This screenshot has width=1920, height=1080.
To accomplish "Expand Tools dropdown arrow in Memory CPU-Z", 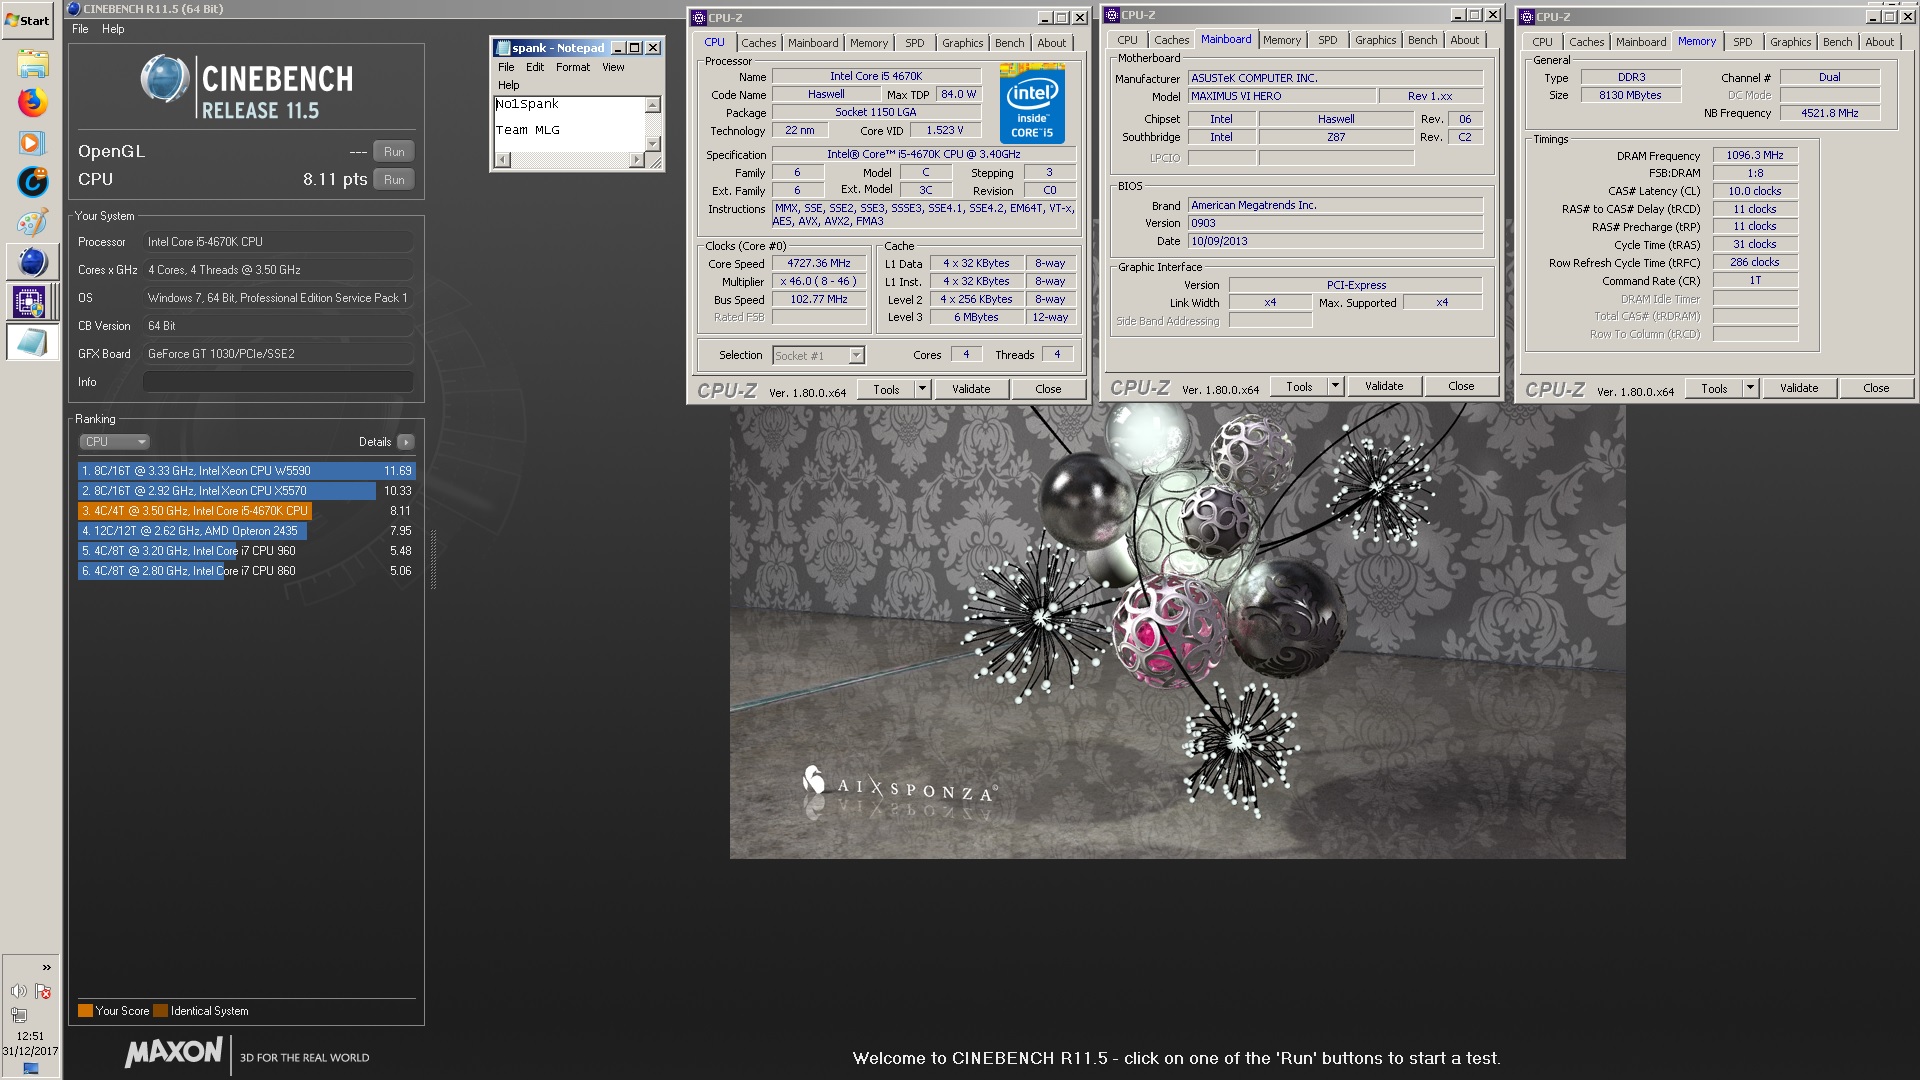I will 1750,388.
